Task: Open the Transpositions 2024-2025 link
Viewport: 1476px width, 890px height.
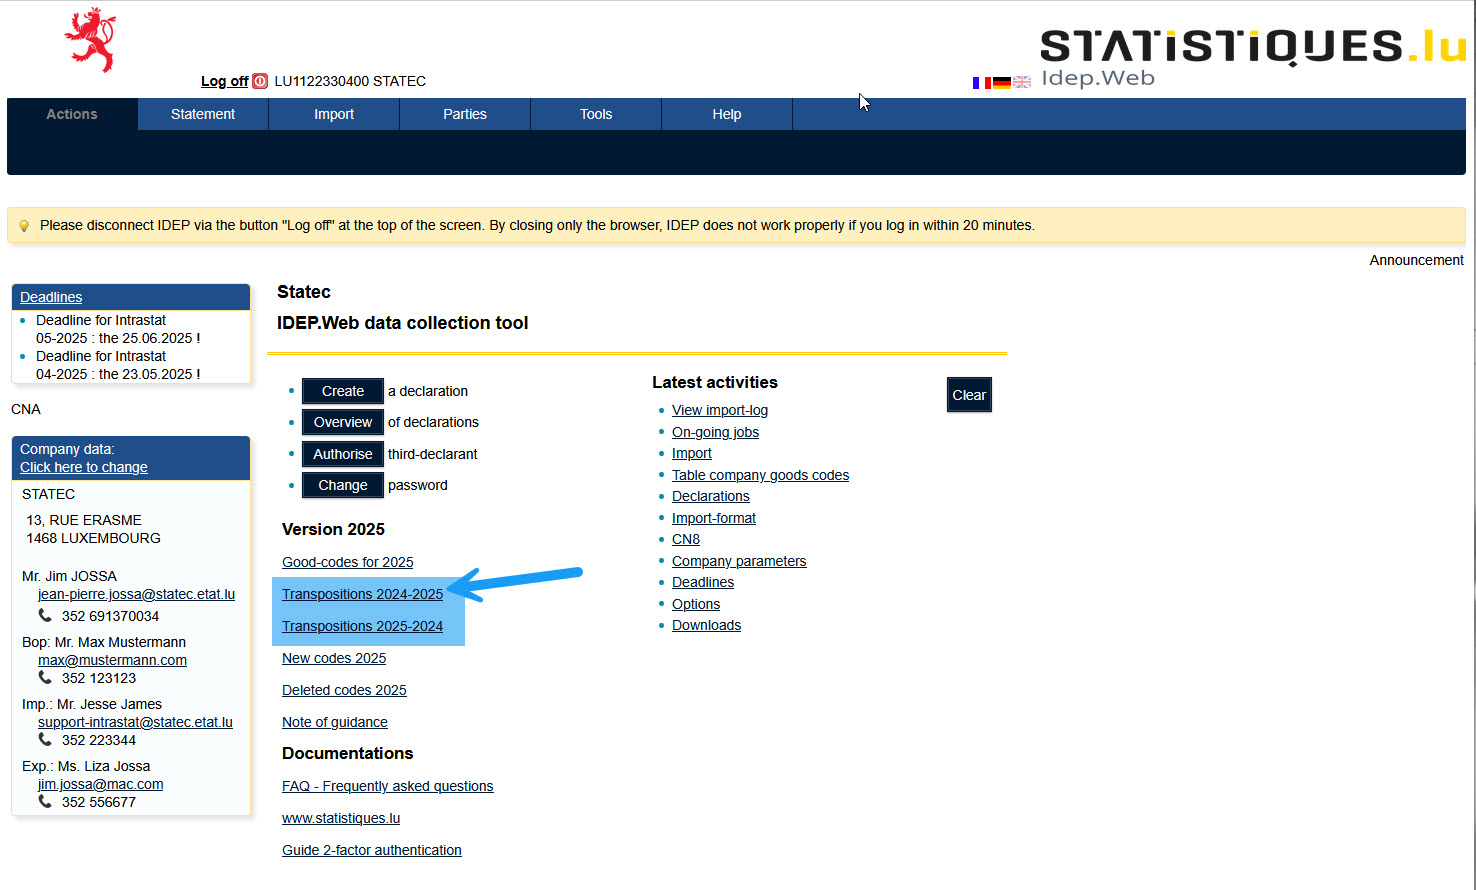Action: (x=362, y=594)
